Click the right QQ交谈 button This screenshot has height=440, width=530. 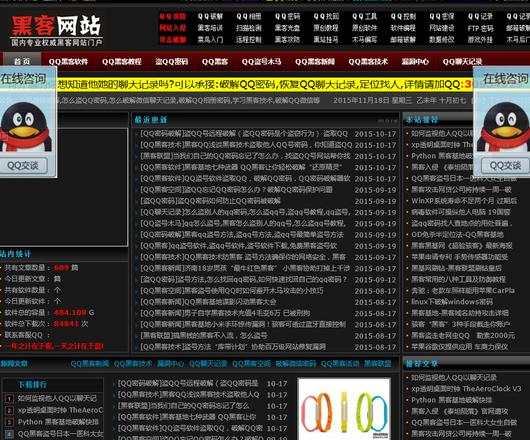pos(505,166)
